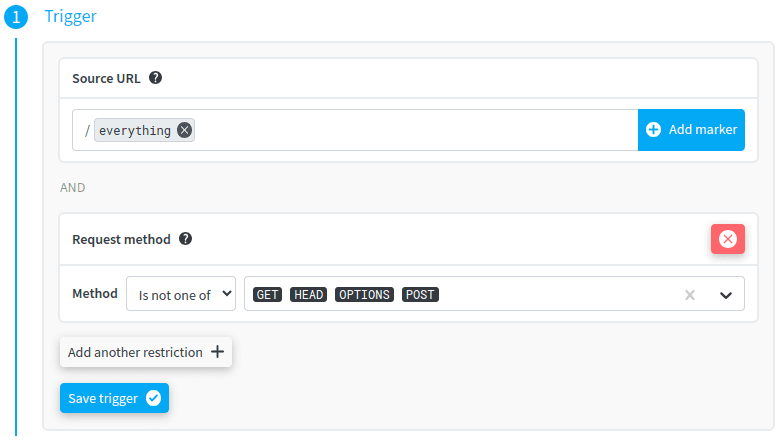779x442 pixels.
Task: Click the step 1 number circle
Action: coord(15,17)
